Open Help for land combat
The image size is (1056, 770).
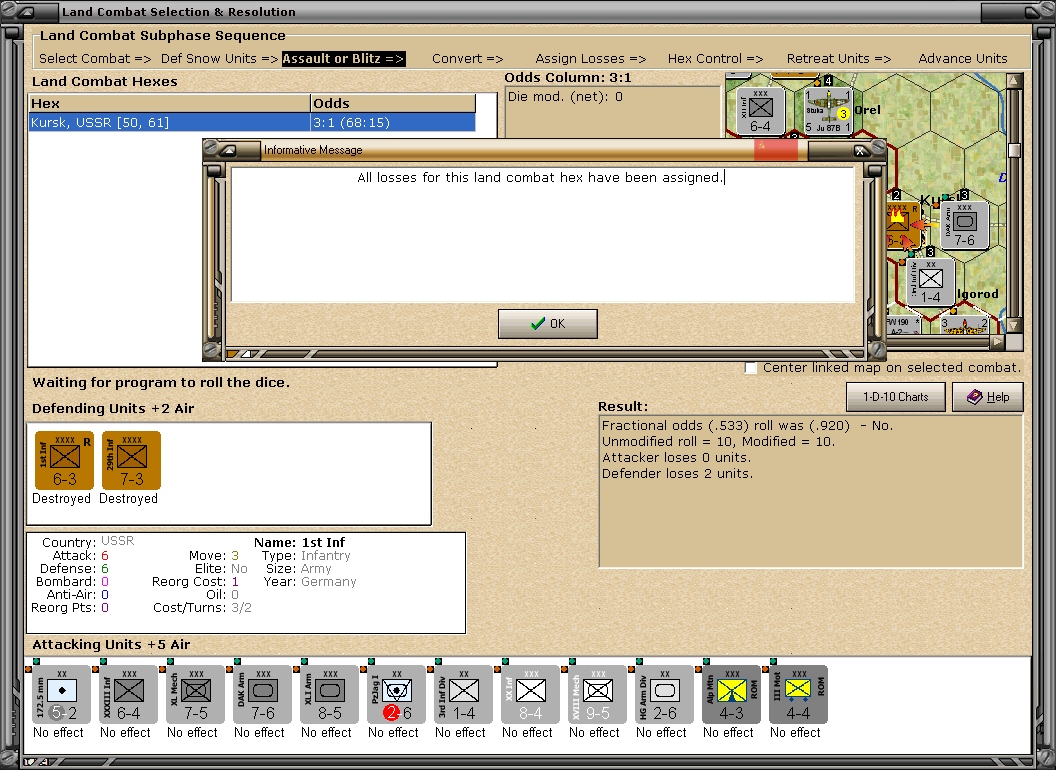pyautogui.click(x=988, y=397)
